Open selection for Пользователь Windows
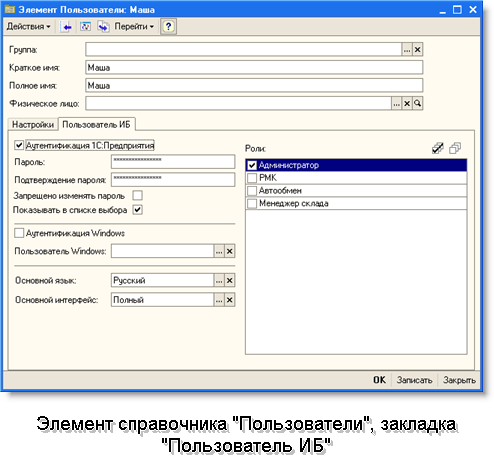This screenshot has height=468, width=494. pos(219,251)
